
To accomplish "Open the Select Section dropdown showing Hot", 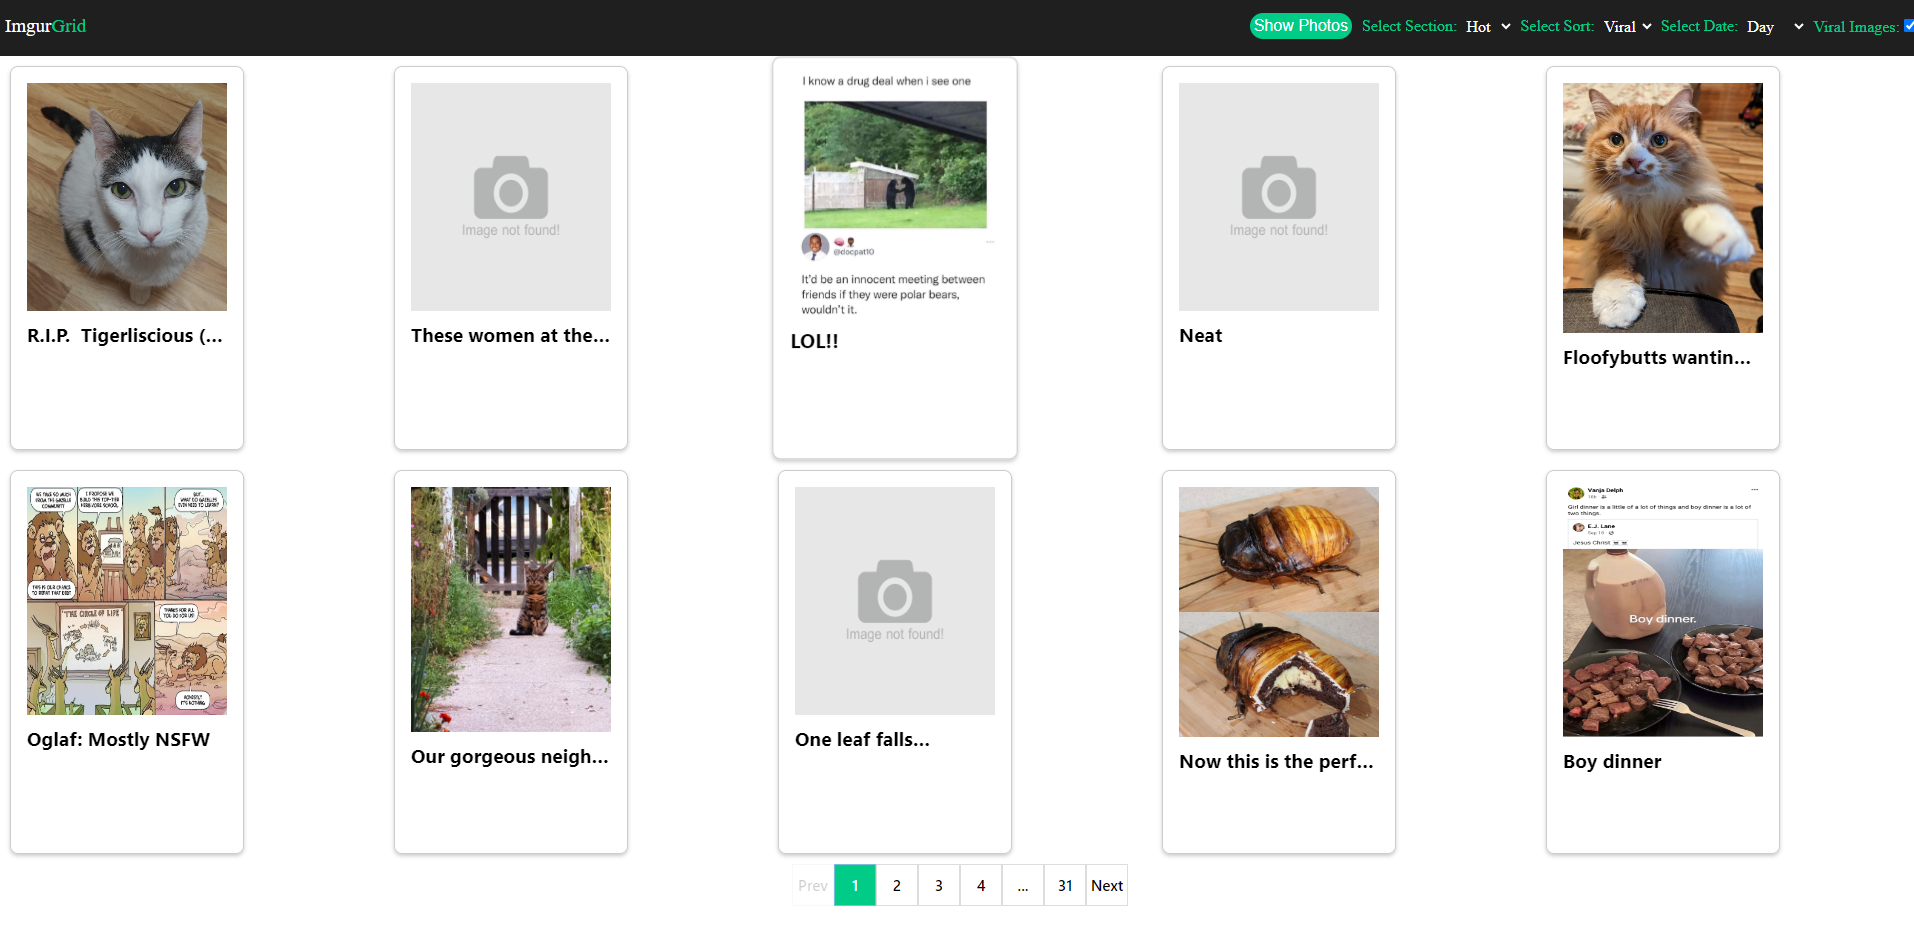I will click(1487, 27).
